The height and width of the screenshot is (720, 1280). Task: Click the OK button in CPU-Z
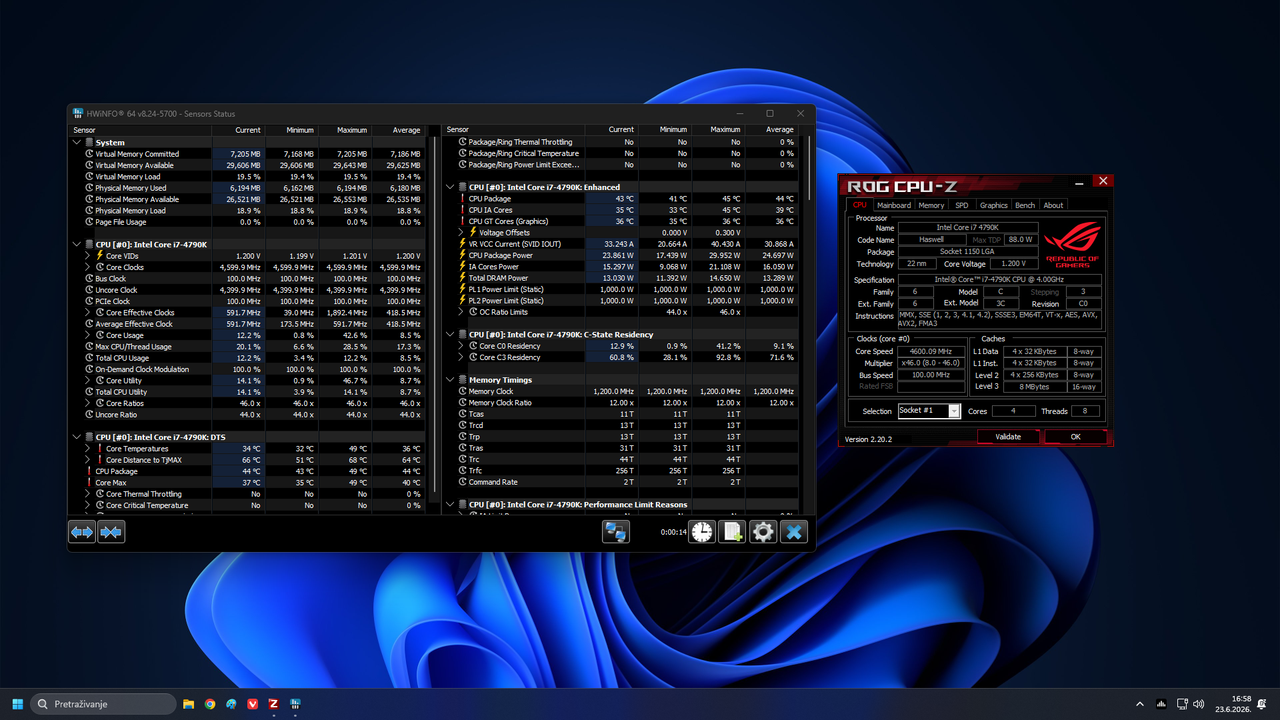(x=1076, y=437)
